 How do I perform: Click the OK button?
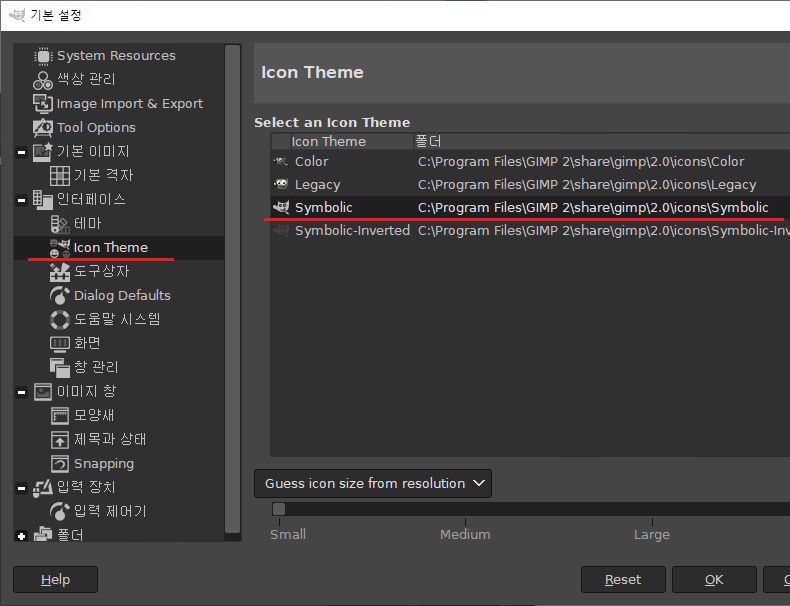pos(714,579)
